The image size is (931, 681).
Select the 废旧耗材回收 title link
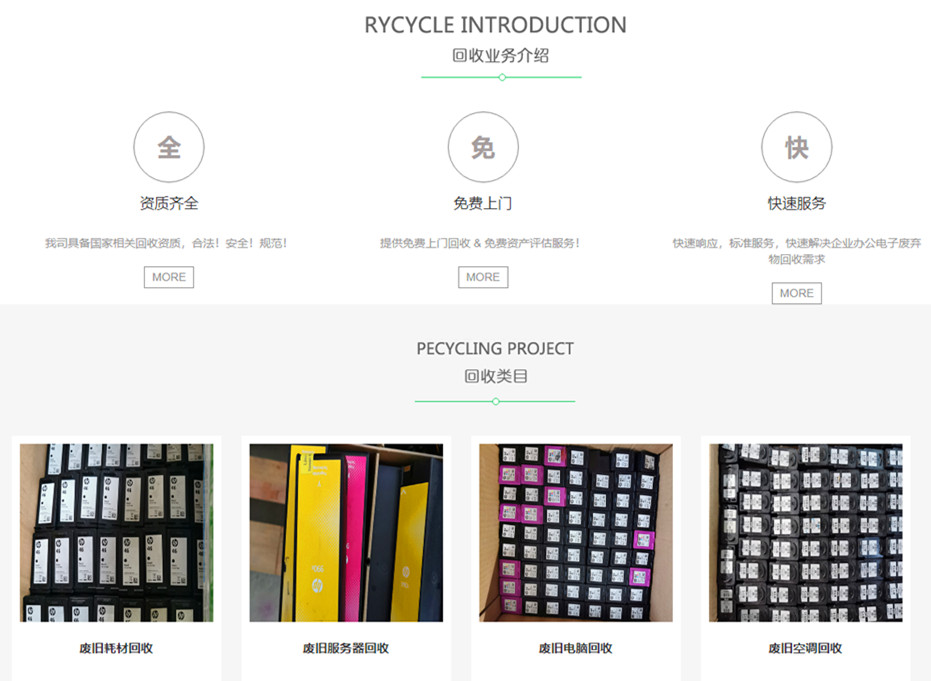pos(116,648)
